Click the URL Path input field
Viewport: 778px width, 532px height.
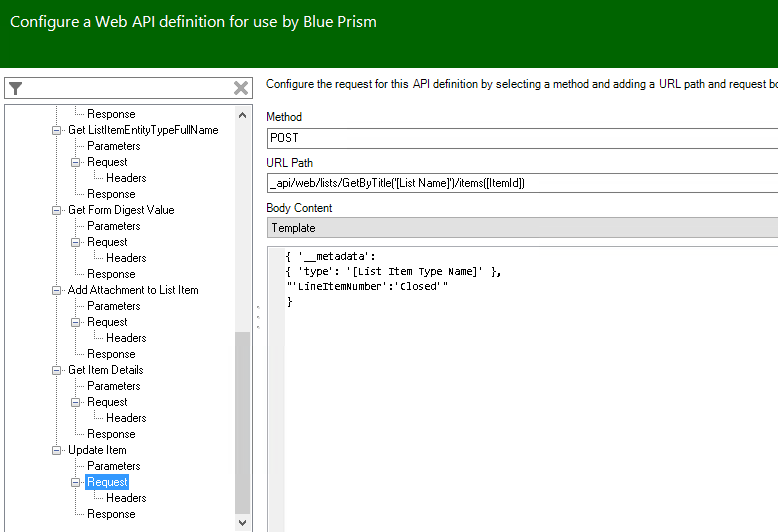pos(522,183)
